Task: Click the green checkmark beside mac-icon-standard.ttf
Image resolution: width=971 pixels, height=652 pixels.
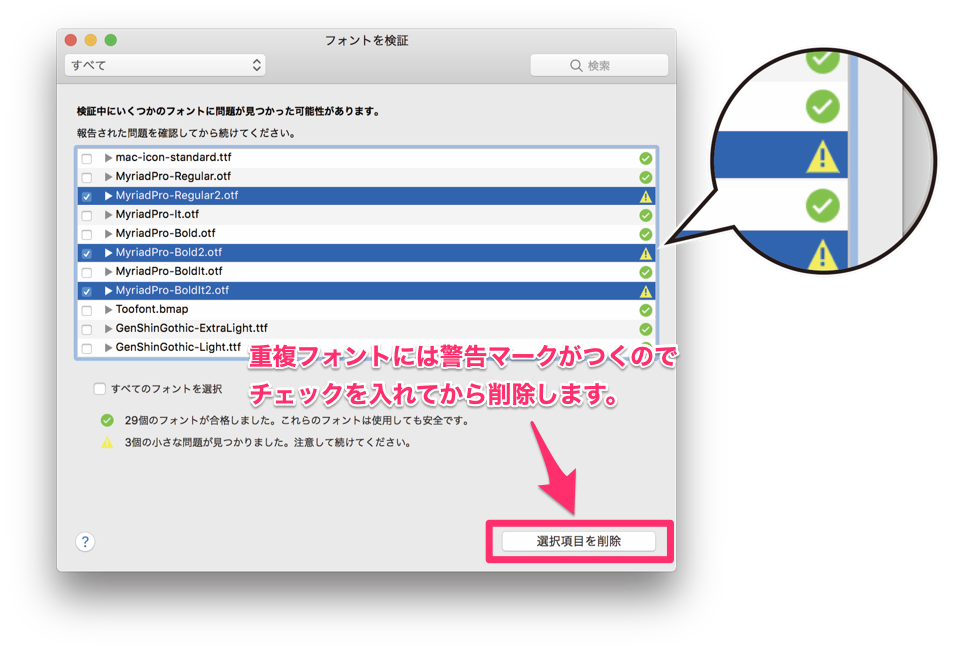Action: (645, 157)
